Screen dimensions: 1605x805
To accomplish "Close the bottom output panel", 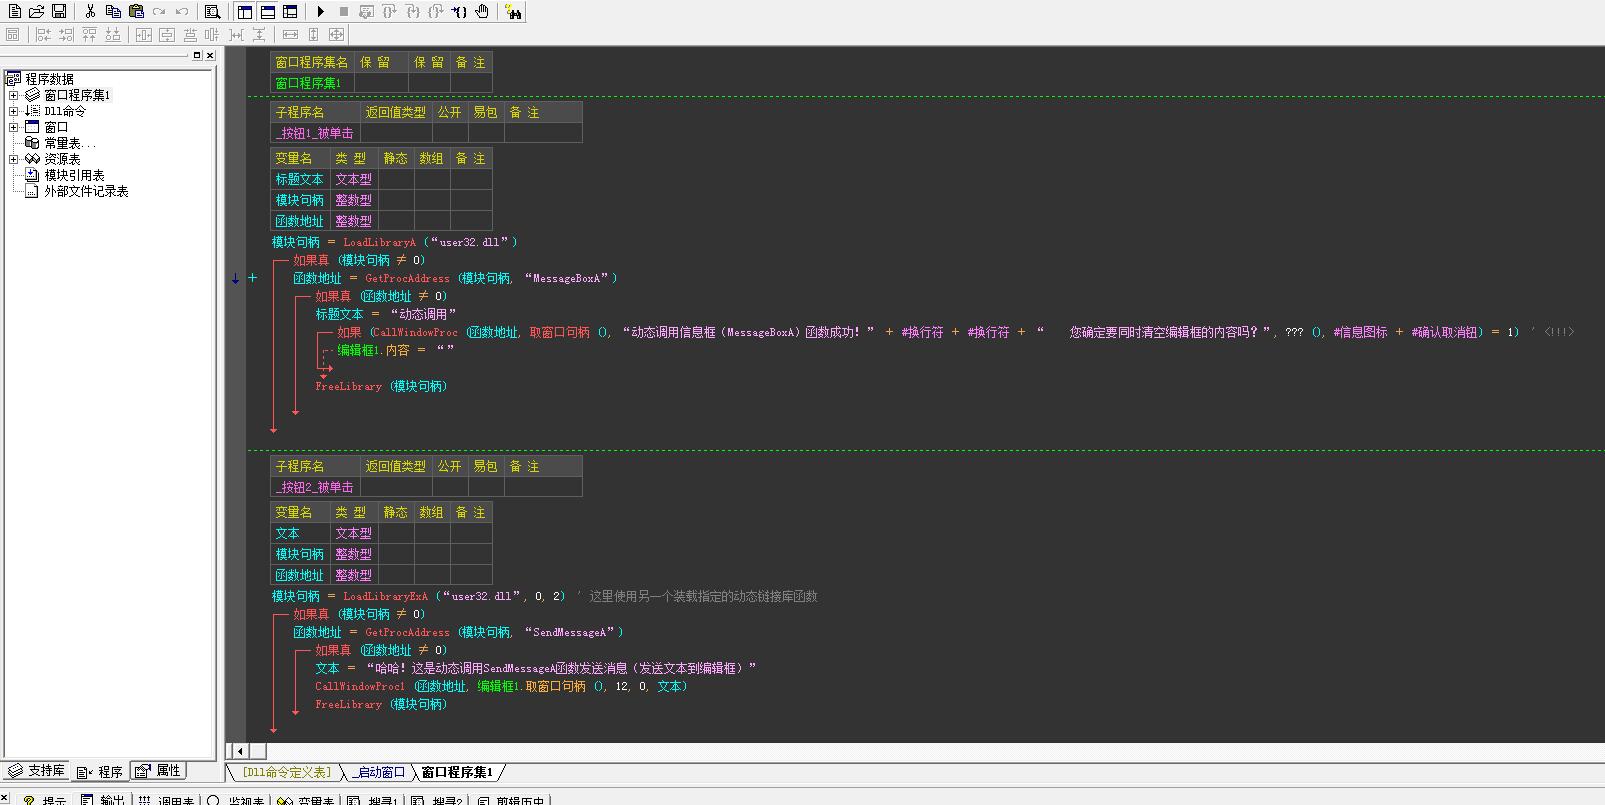I will tap(5, 797).
